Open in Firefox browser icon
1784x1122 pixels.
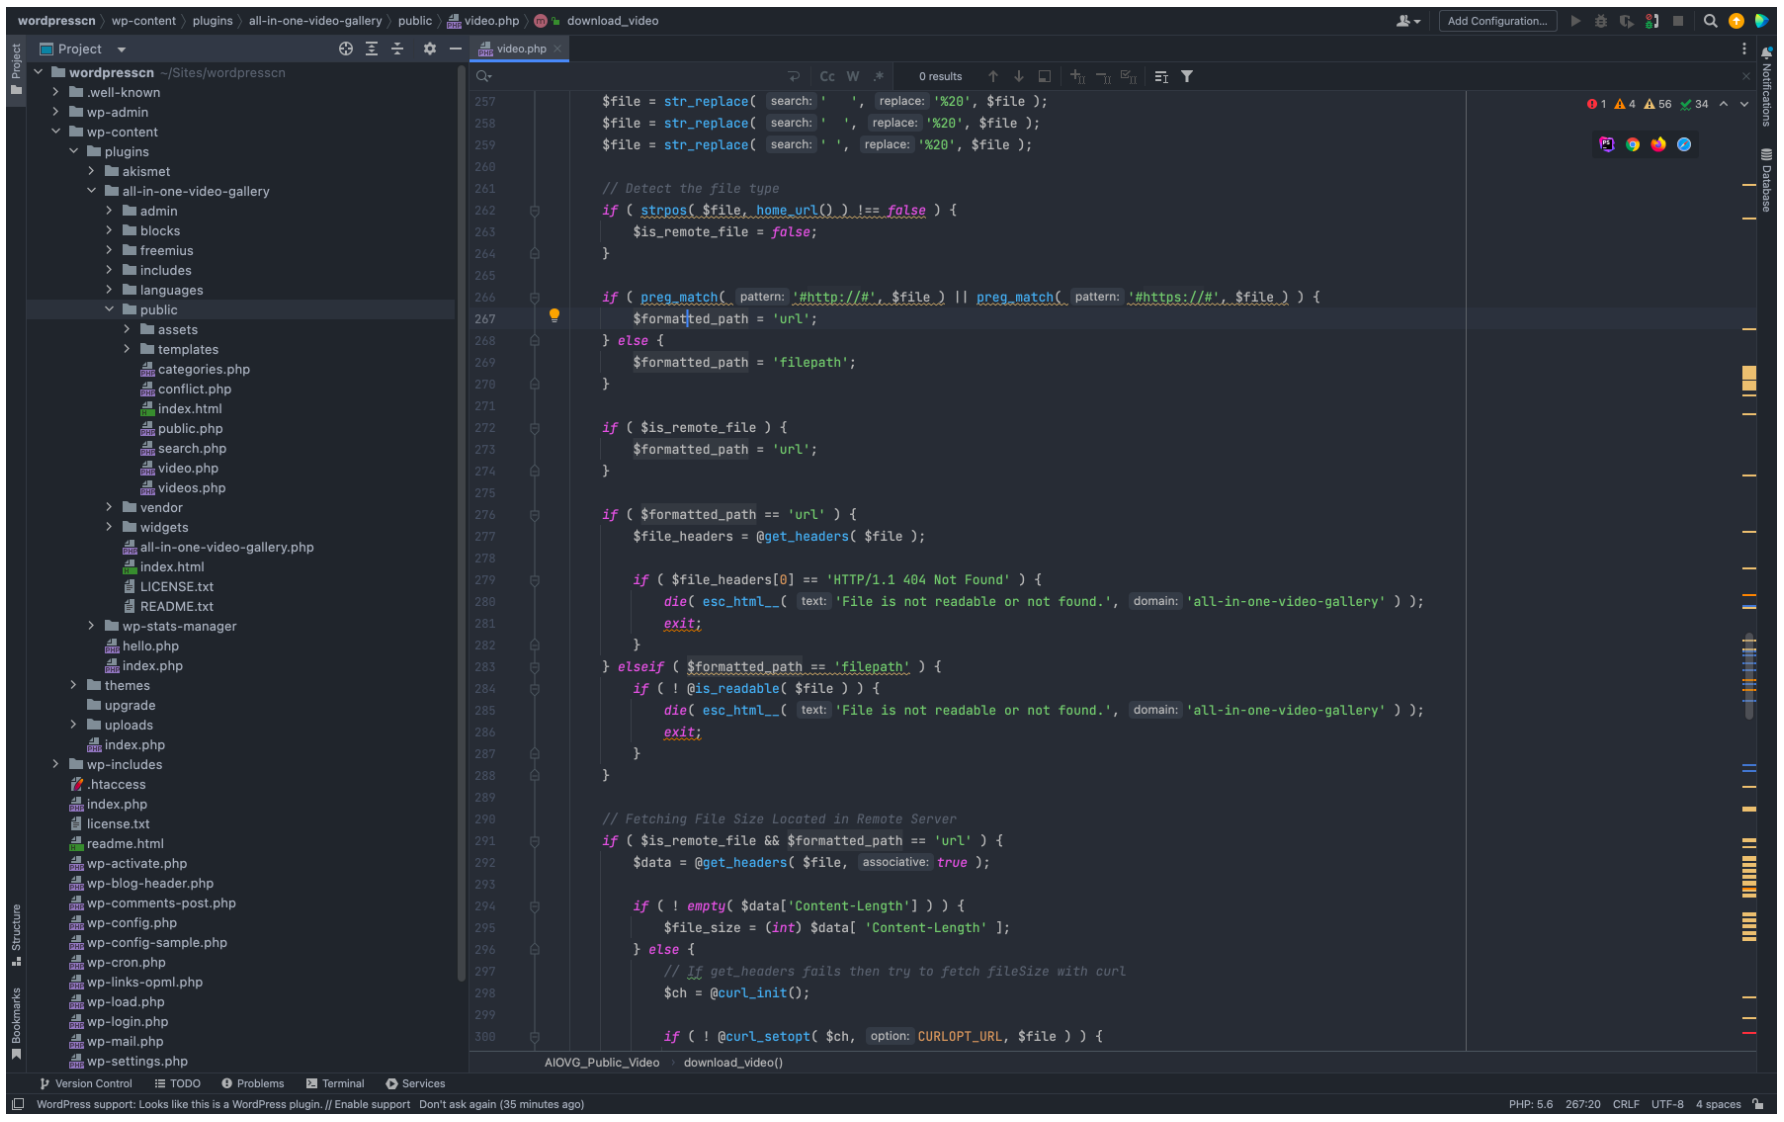point(1658,145)
